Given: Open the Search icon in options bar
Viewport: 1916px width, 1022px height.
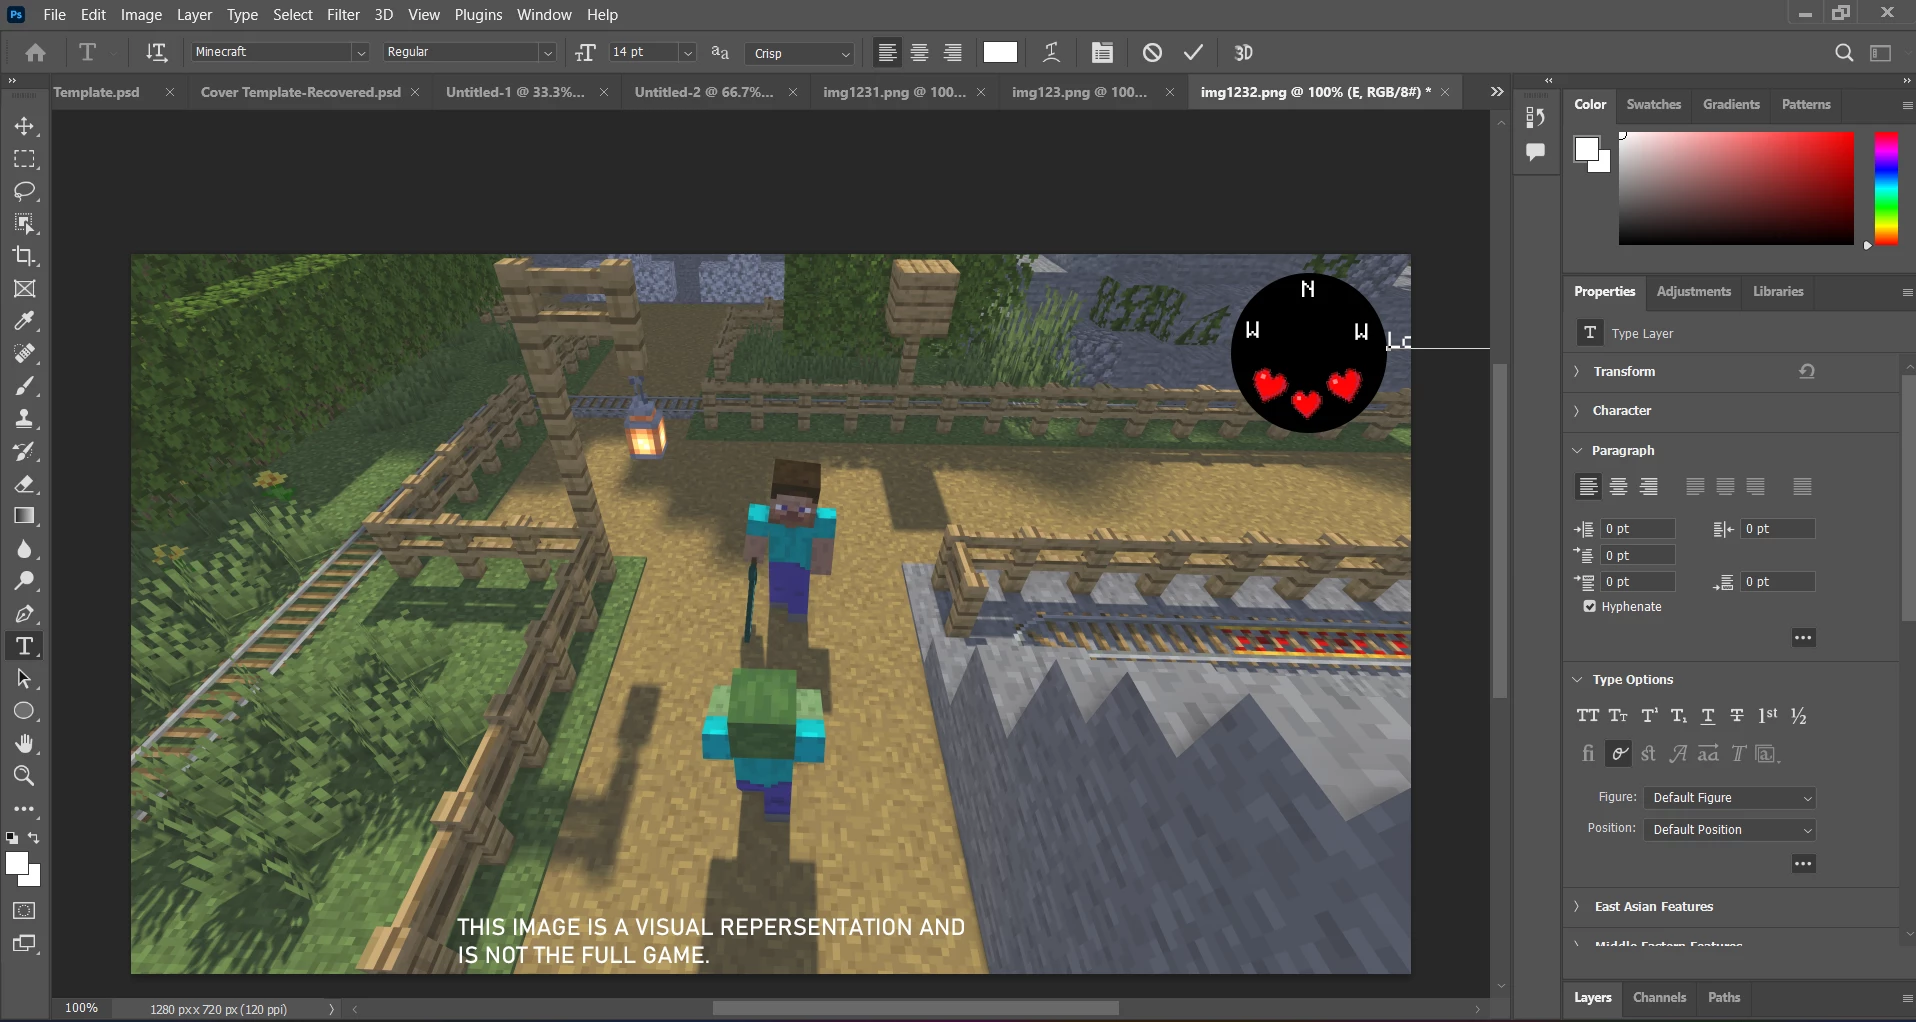Looking at the screenshot, I should point(1844,53).
